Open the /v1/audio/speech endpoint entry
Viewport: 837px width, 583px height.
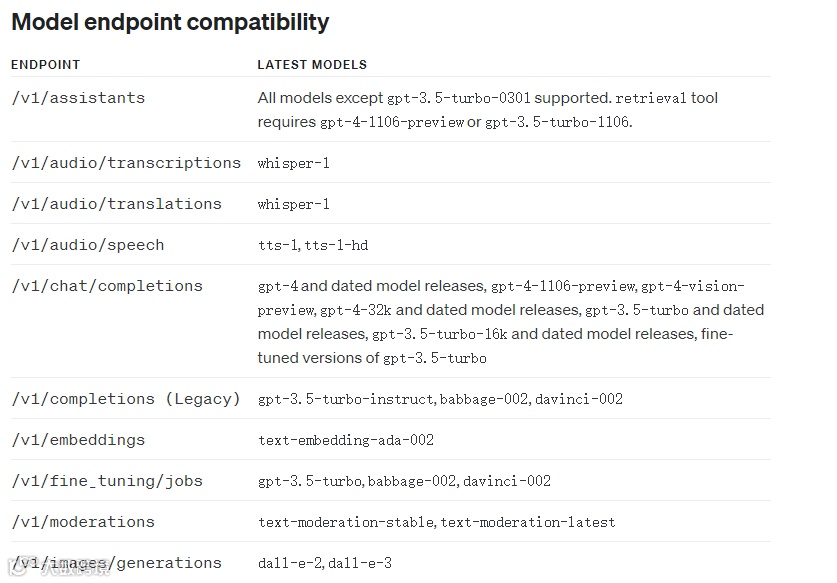coord(87,245)
